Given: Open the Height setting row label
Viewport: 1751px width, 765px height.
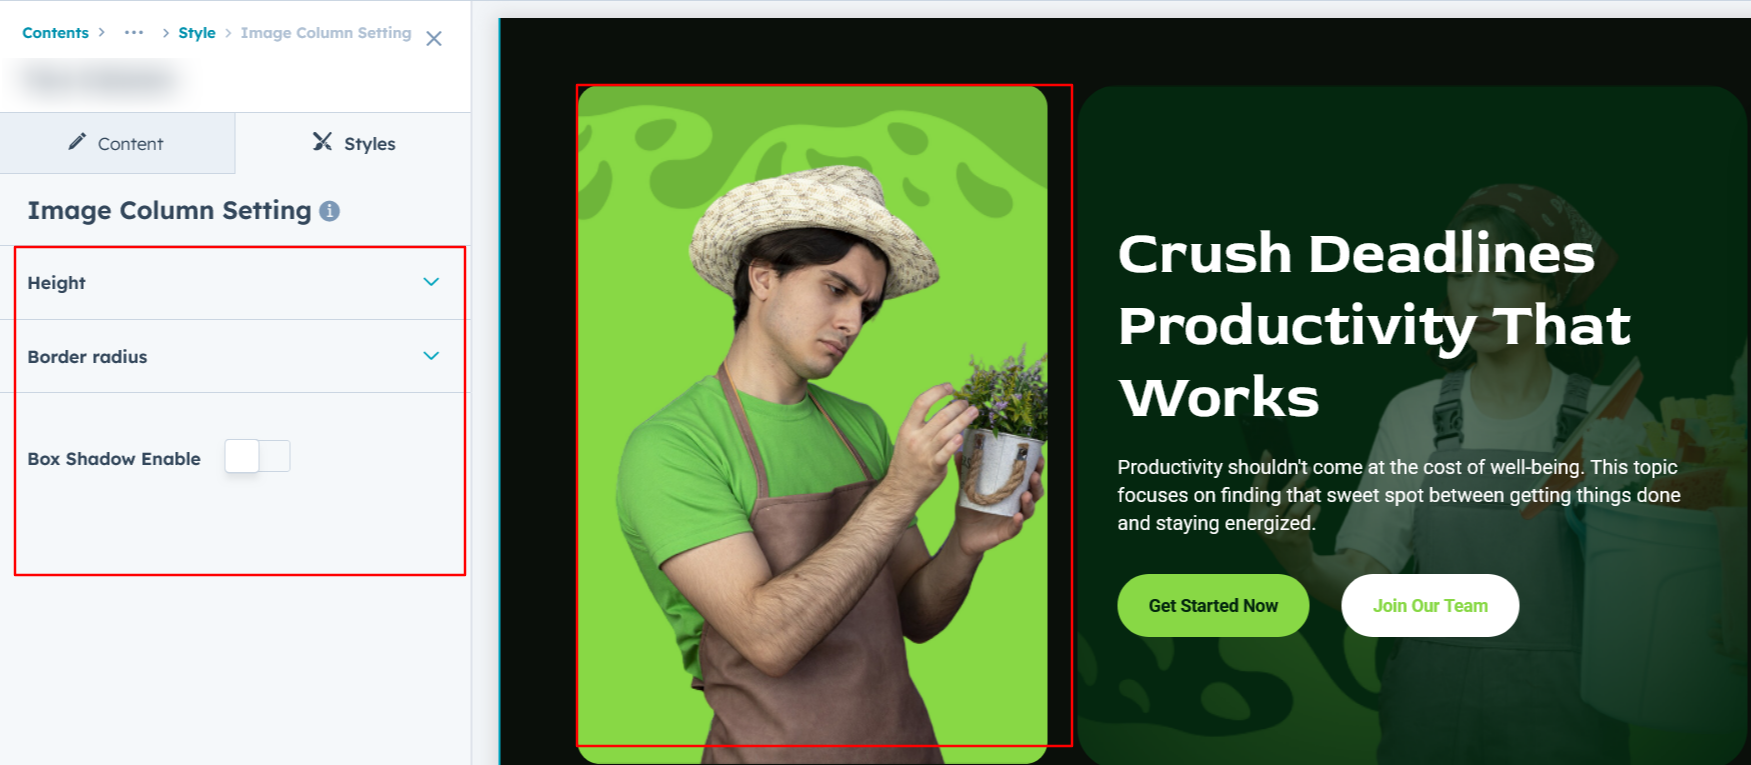Looking at the screenshot, I should click(x=57, y=283).
